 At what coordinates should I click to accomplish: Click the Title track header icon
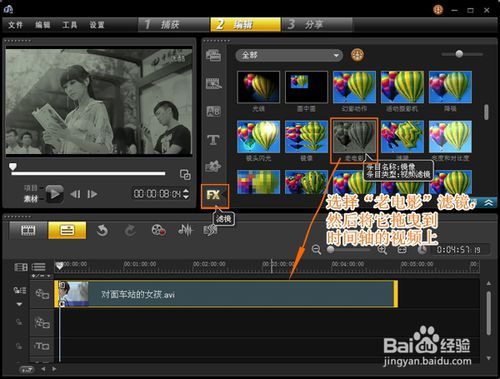[x=42, y=346]
